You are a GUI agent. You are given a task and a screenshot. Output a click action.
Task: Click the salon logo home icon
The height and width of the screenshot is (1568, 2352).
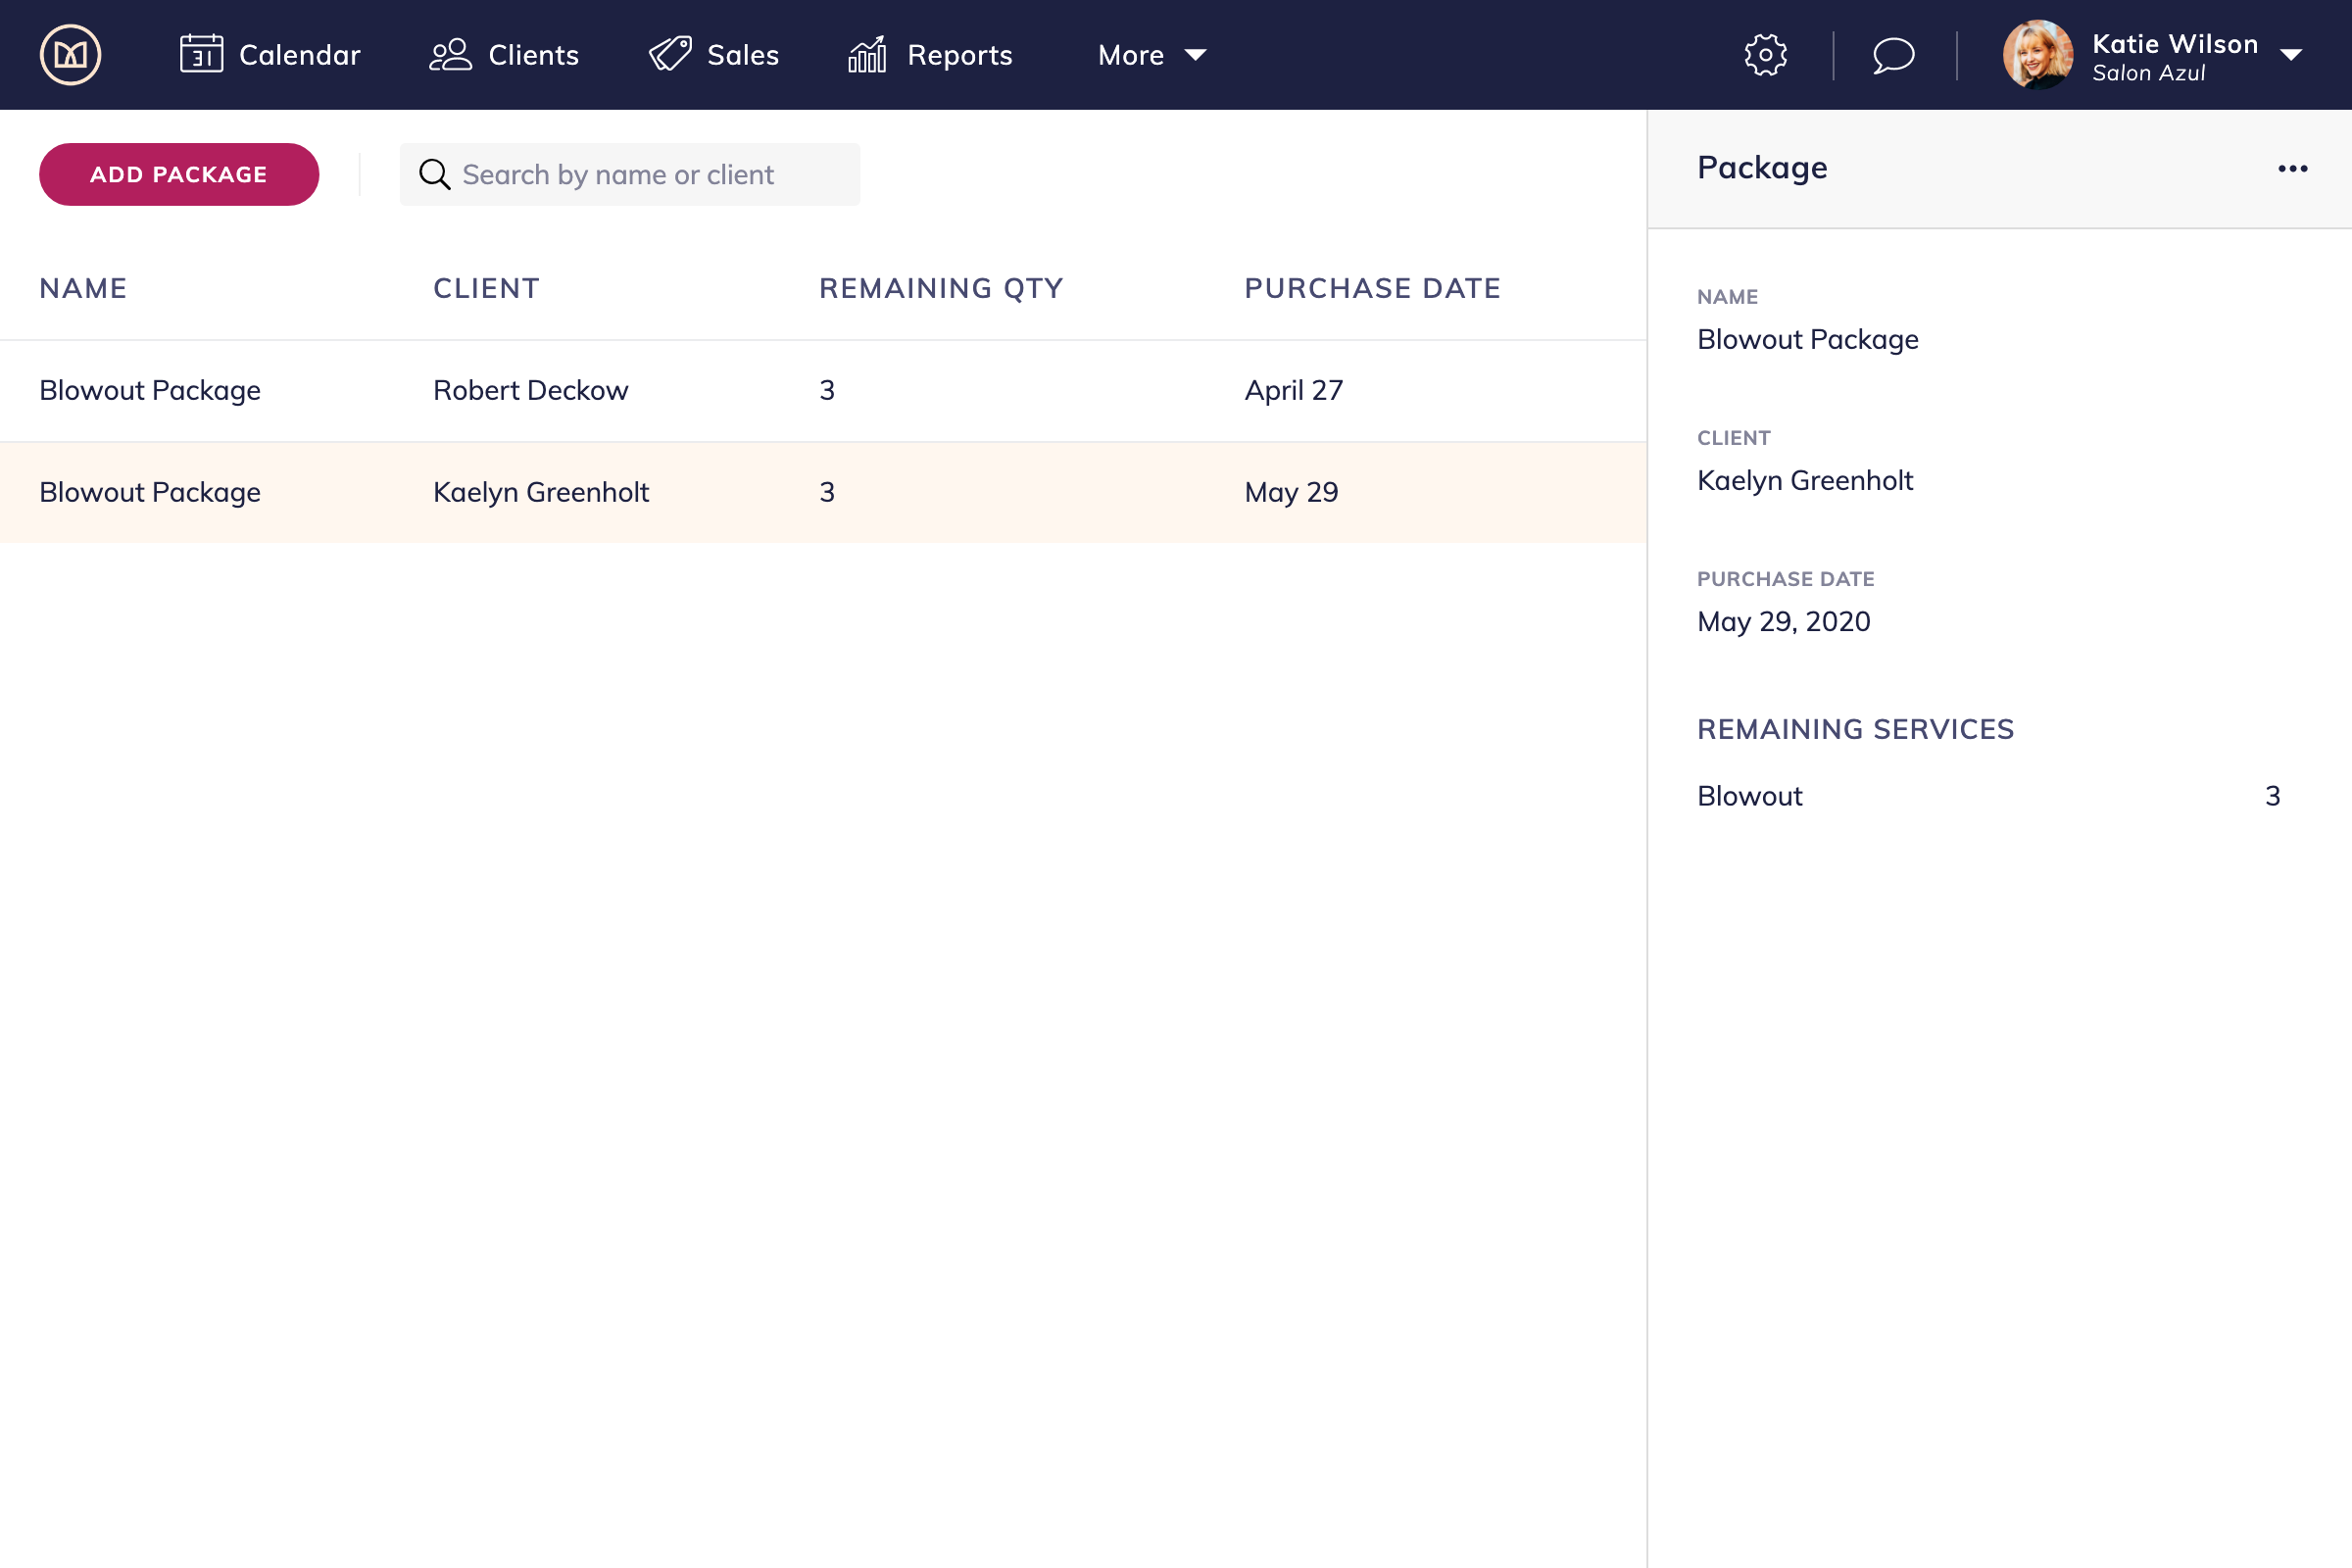70,55
